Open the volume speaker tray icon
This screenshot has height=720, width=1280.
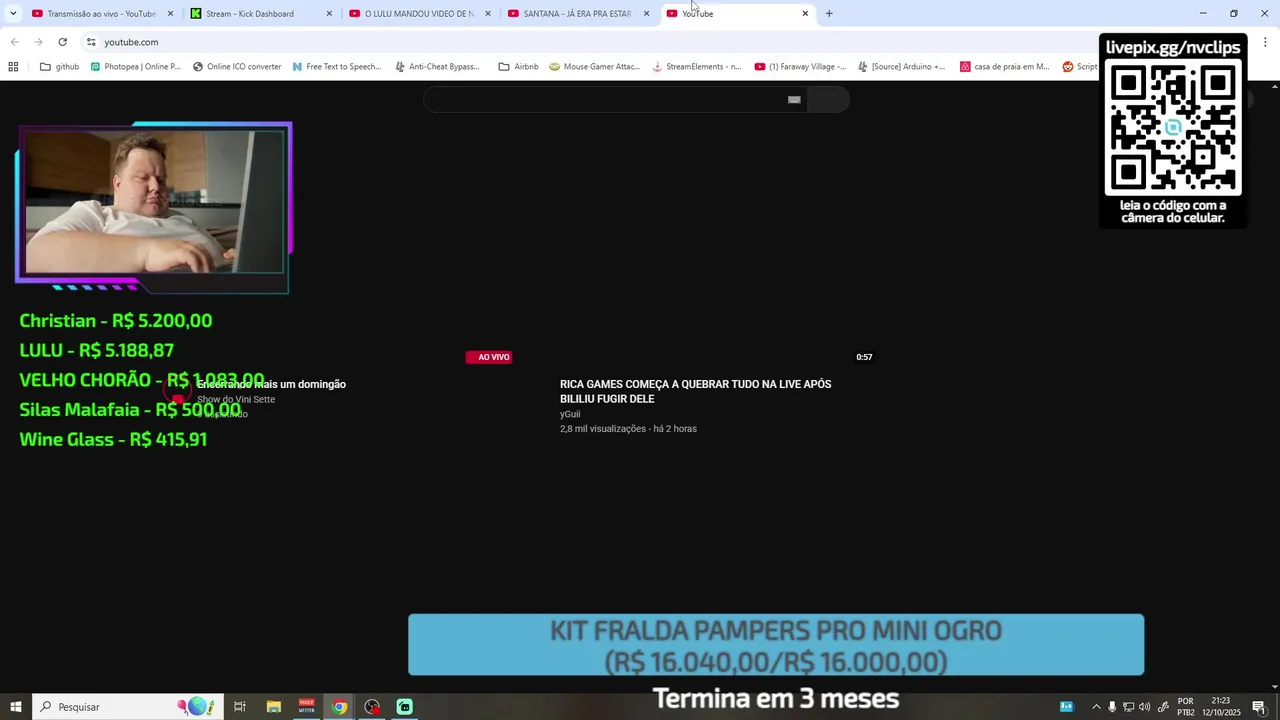pos(1144,707)
